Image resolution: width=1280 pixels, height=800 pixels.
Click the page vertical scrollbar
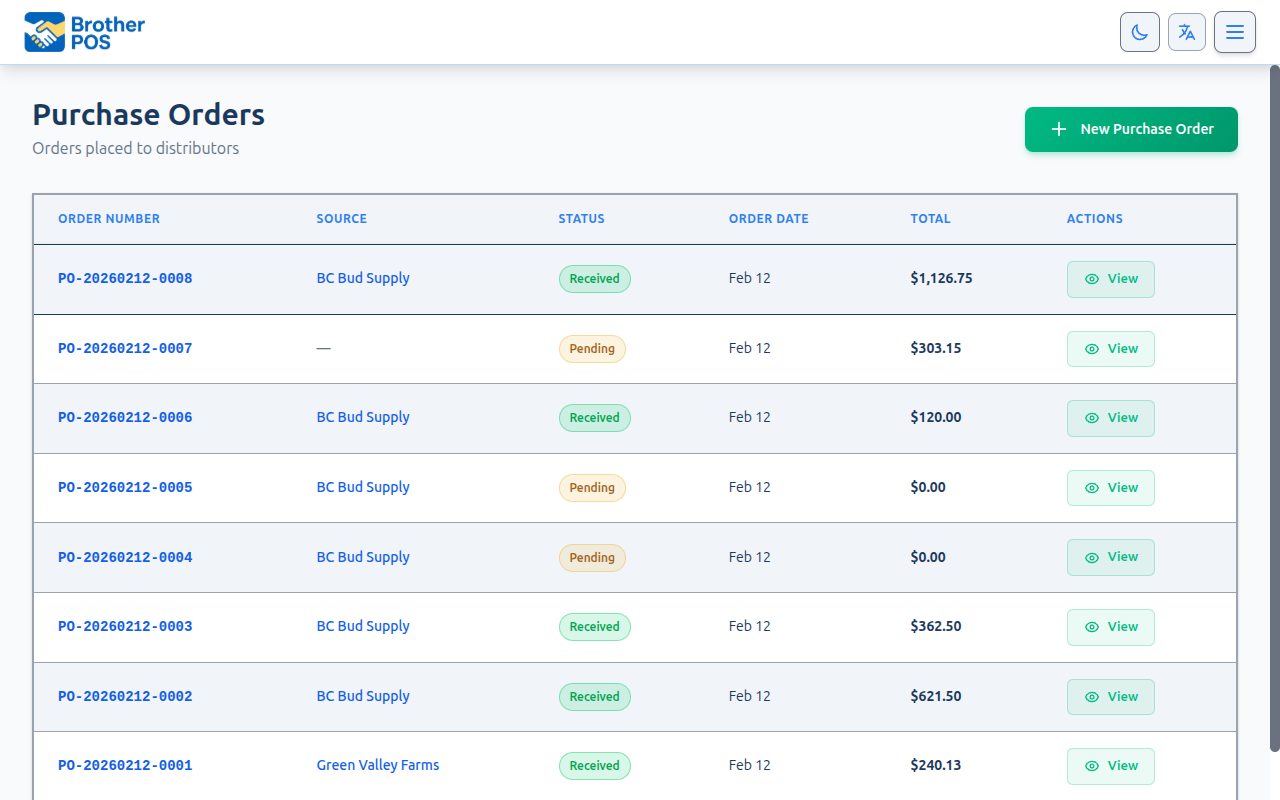coord(1274,400)
